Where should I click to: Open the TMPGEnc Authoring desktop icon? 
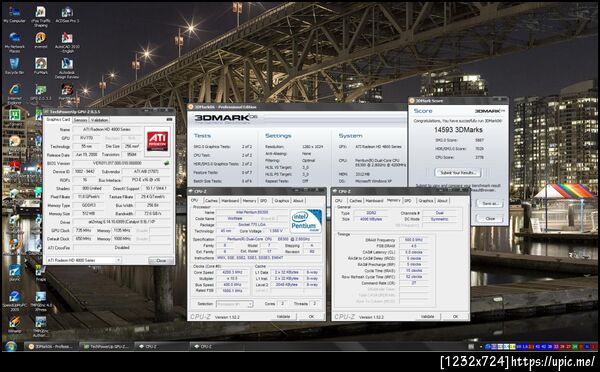(x=41, y=326)
